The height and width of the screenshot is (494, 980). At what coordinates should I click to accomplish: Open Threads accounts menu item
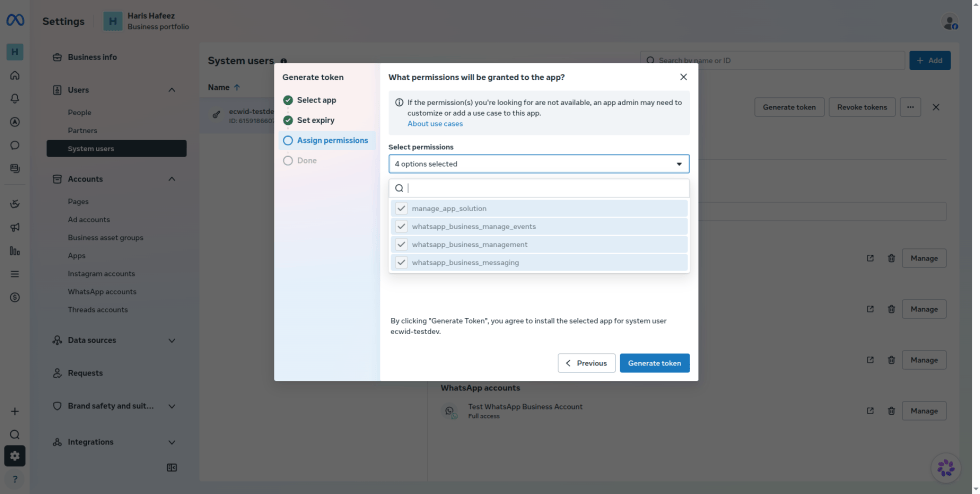coord(98,310)
